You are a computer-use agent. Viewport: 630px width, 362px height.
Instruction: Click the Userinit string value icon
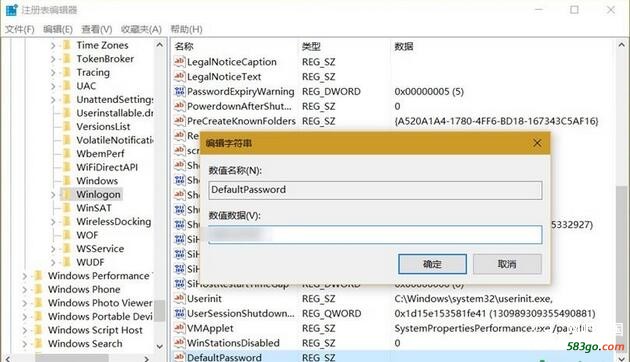(x=179, y=299)
